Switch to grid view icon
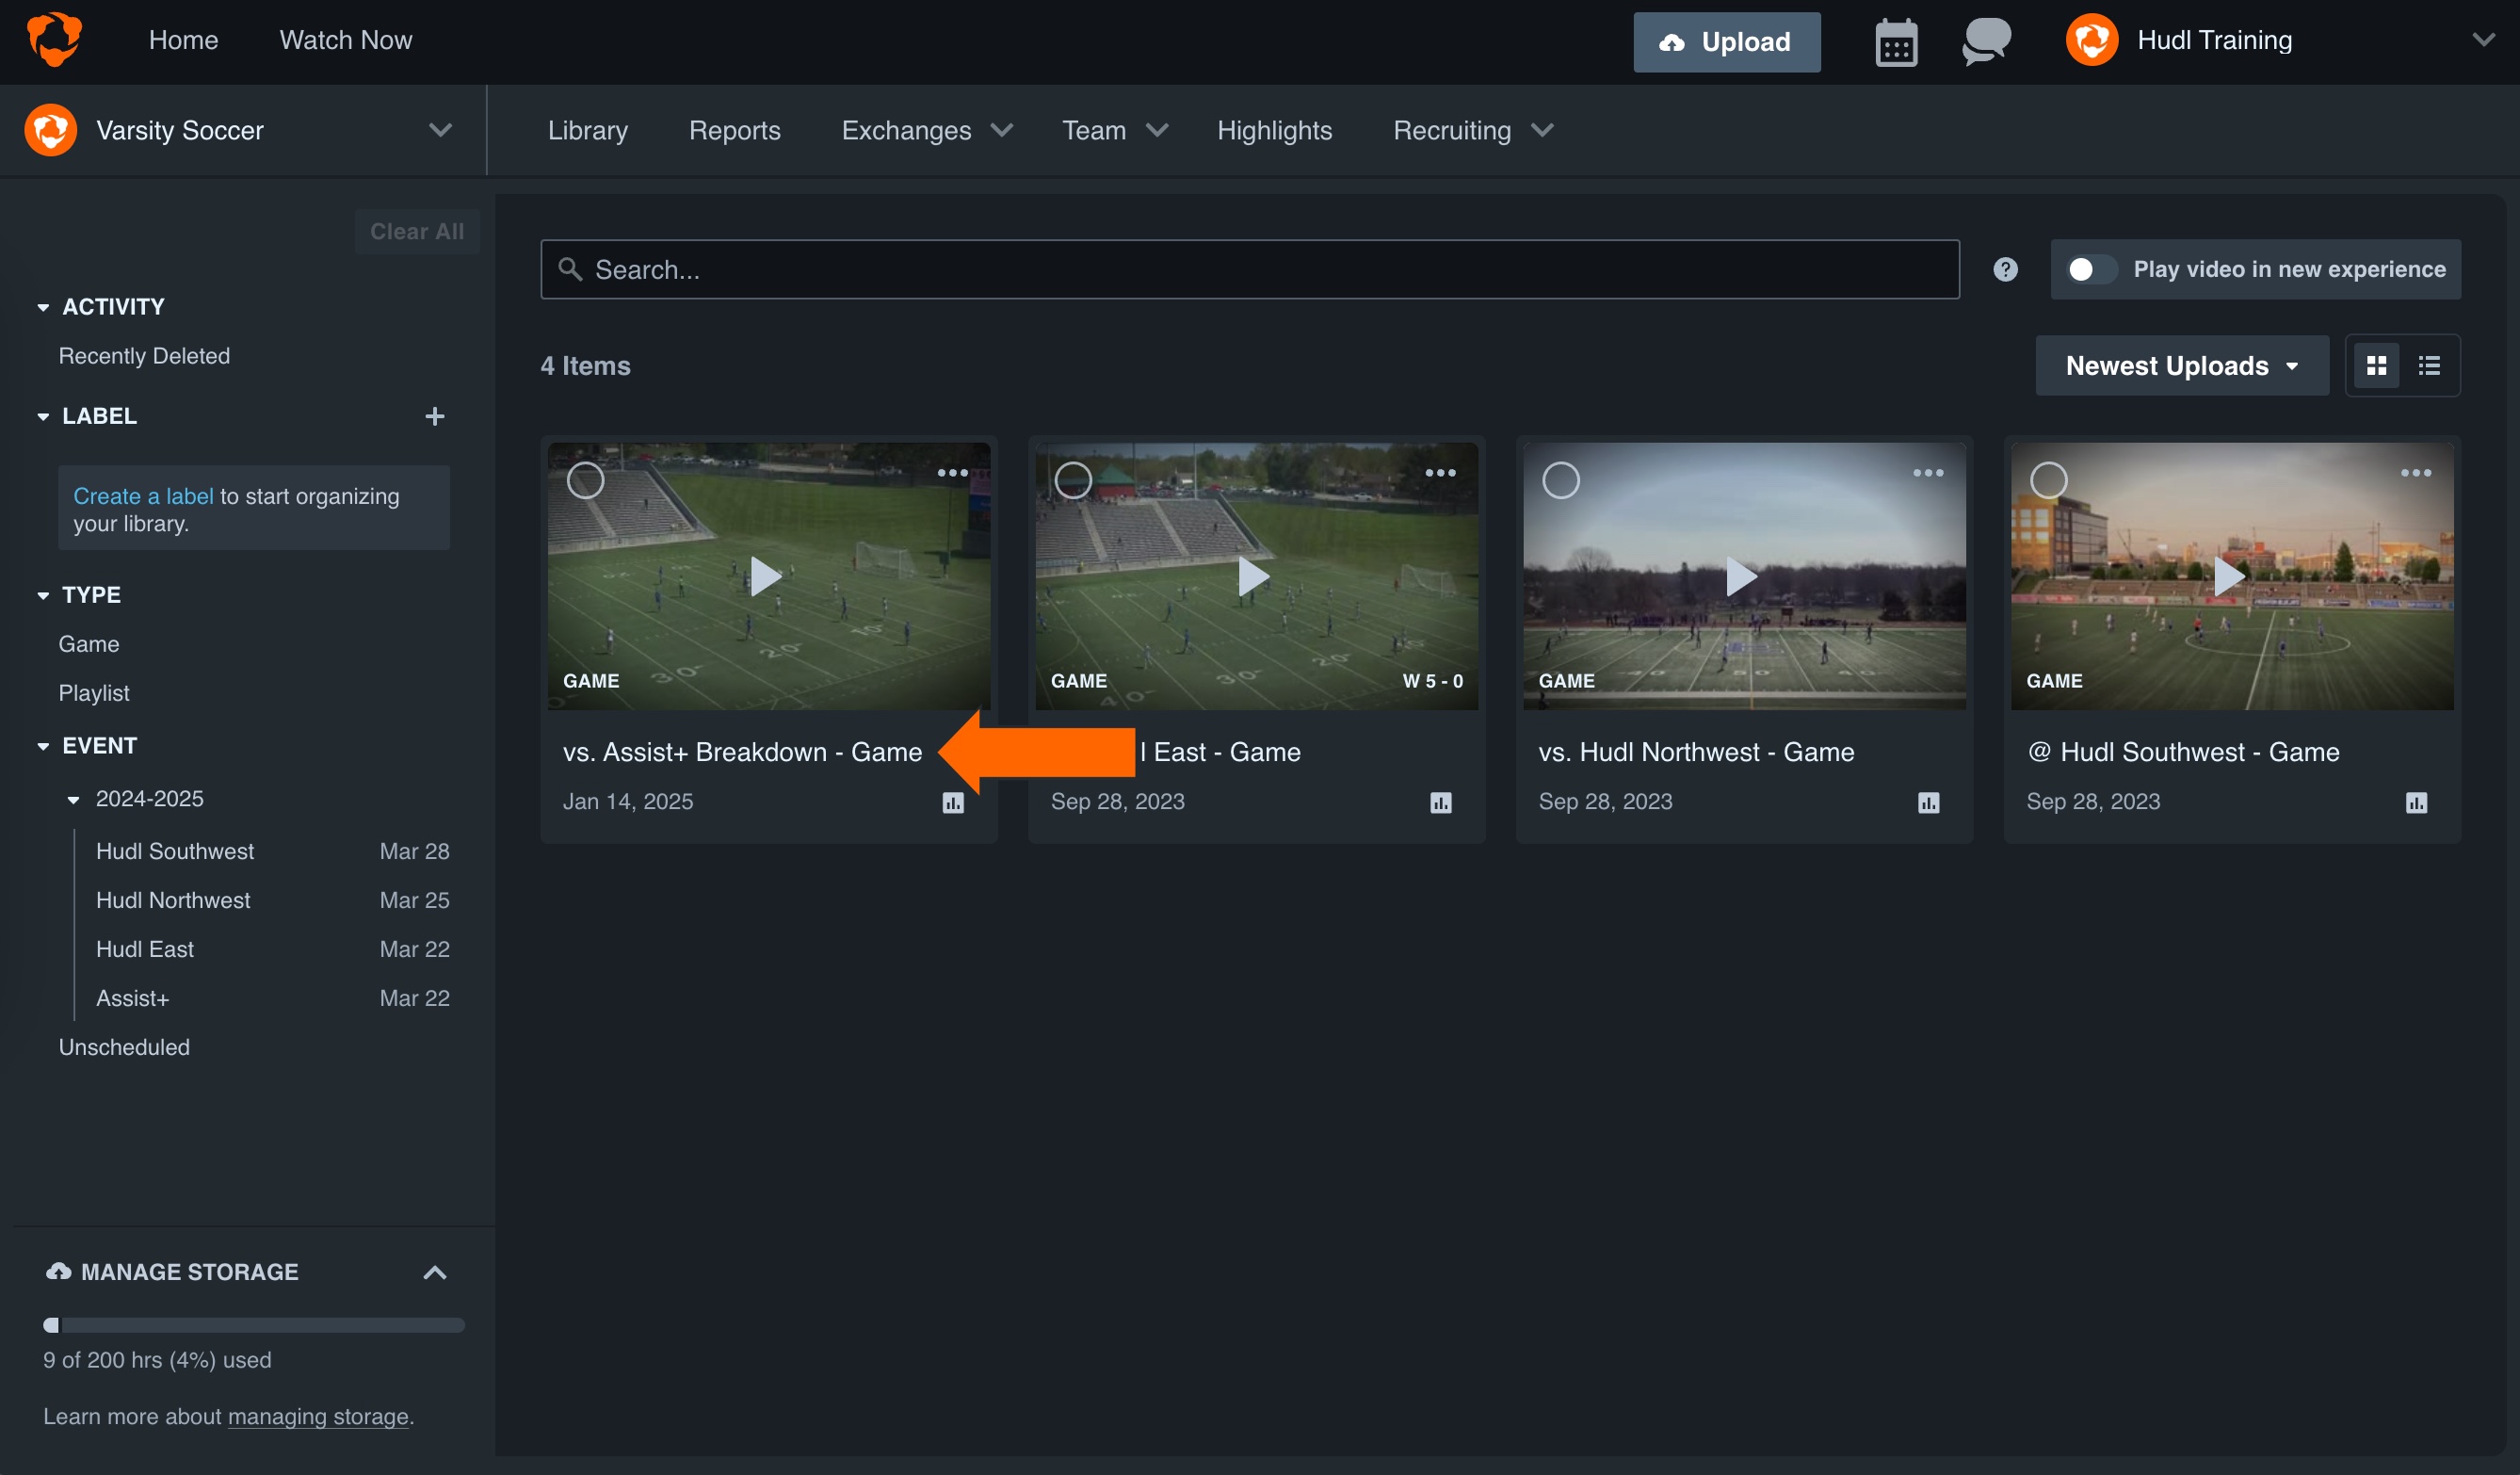This screenshot has height=1475, width=2520. pyautogui.click(x=2377, y=365)
